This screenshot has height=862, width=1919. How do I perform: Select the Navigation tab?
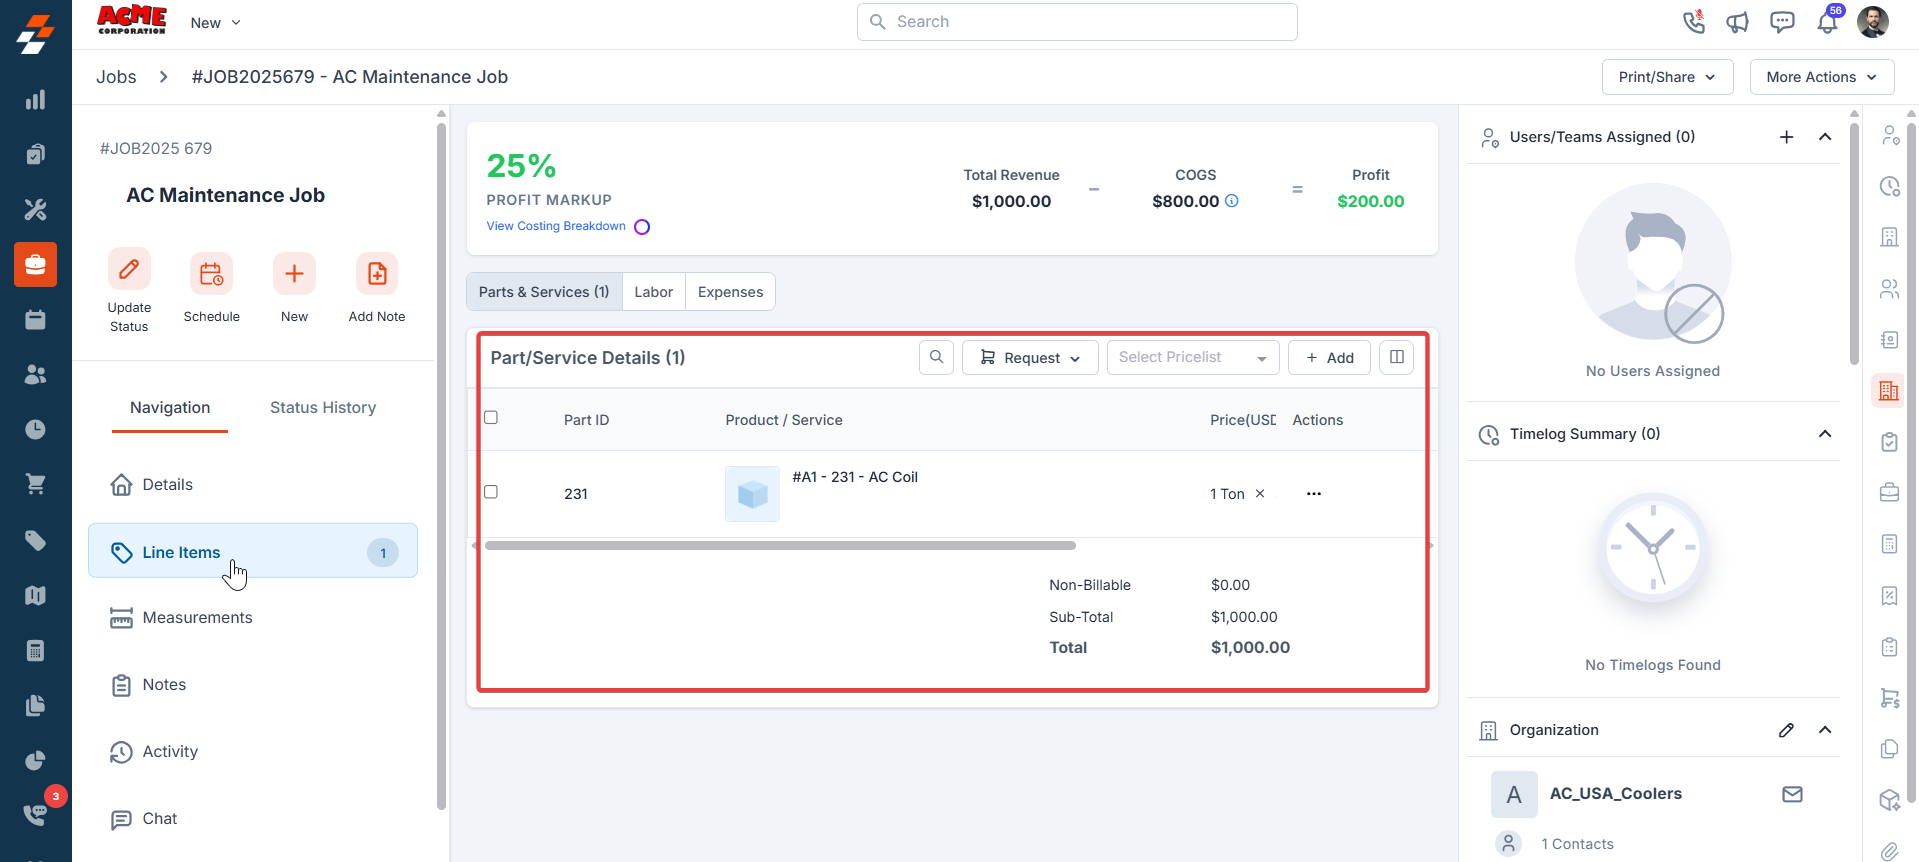170,408
